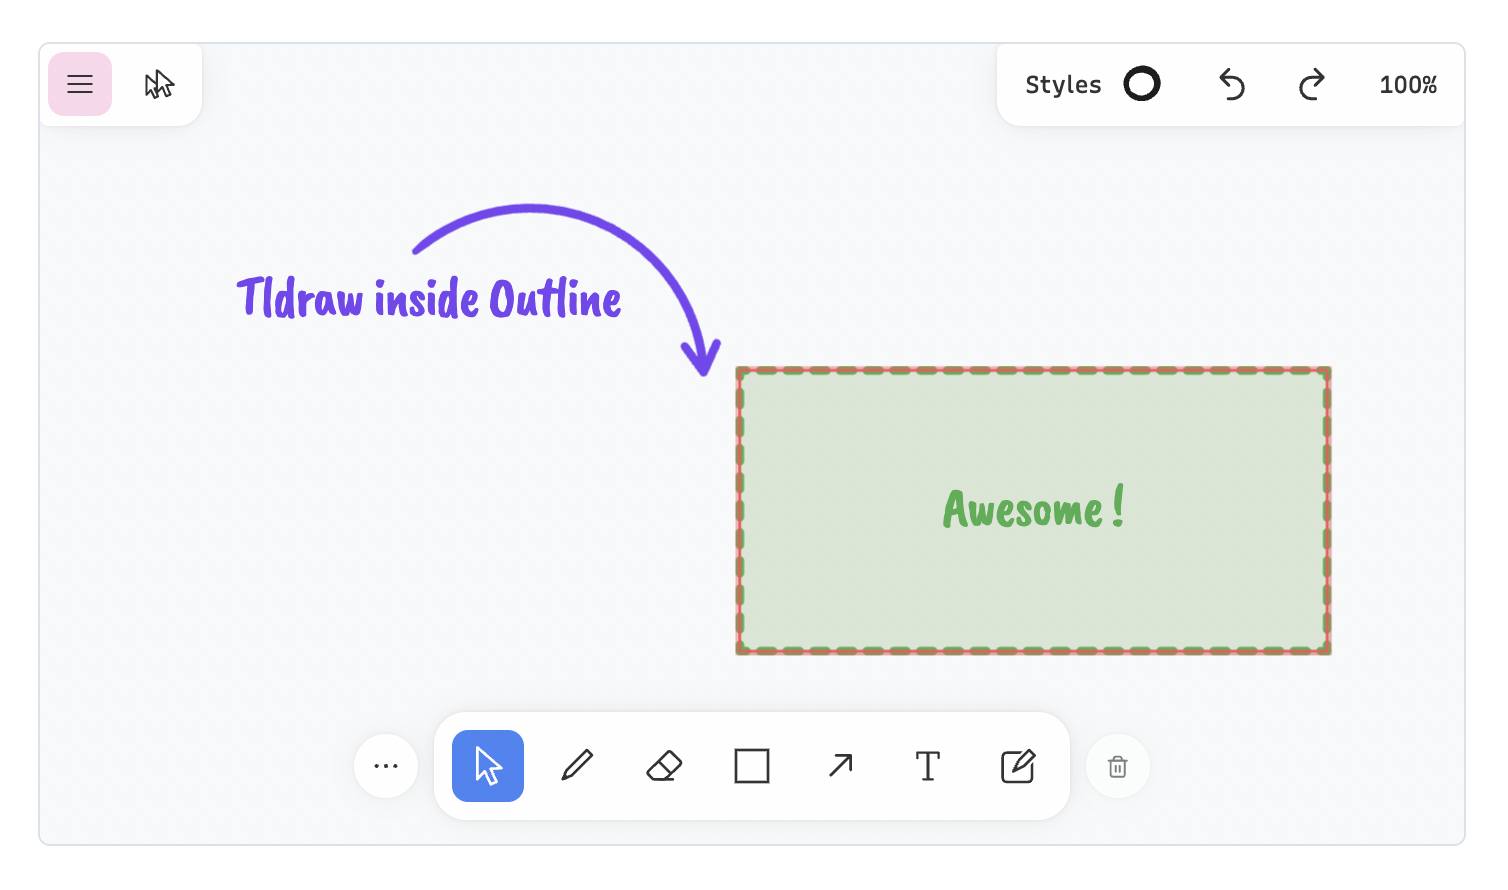This screenshot has width=1508, height=890.
Task: Click the green 'Awesome!' text label
Action: pyautogui.click(x=1033, y=509)
